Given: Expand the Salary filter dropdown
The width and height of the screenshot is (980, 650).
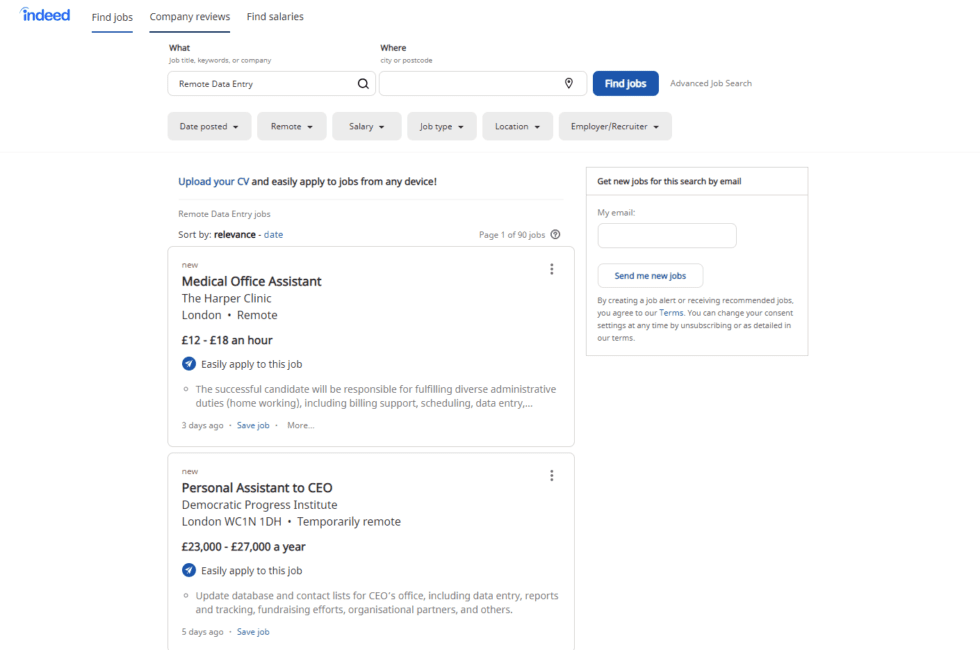Looking at the screenshot, I should click(x=366, y=127).
